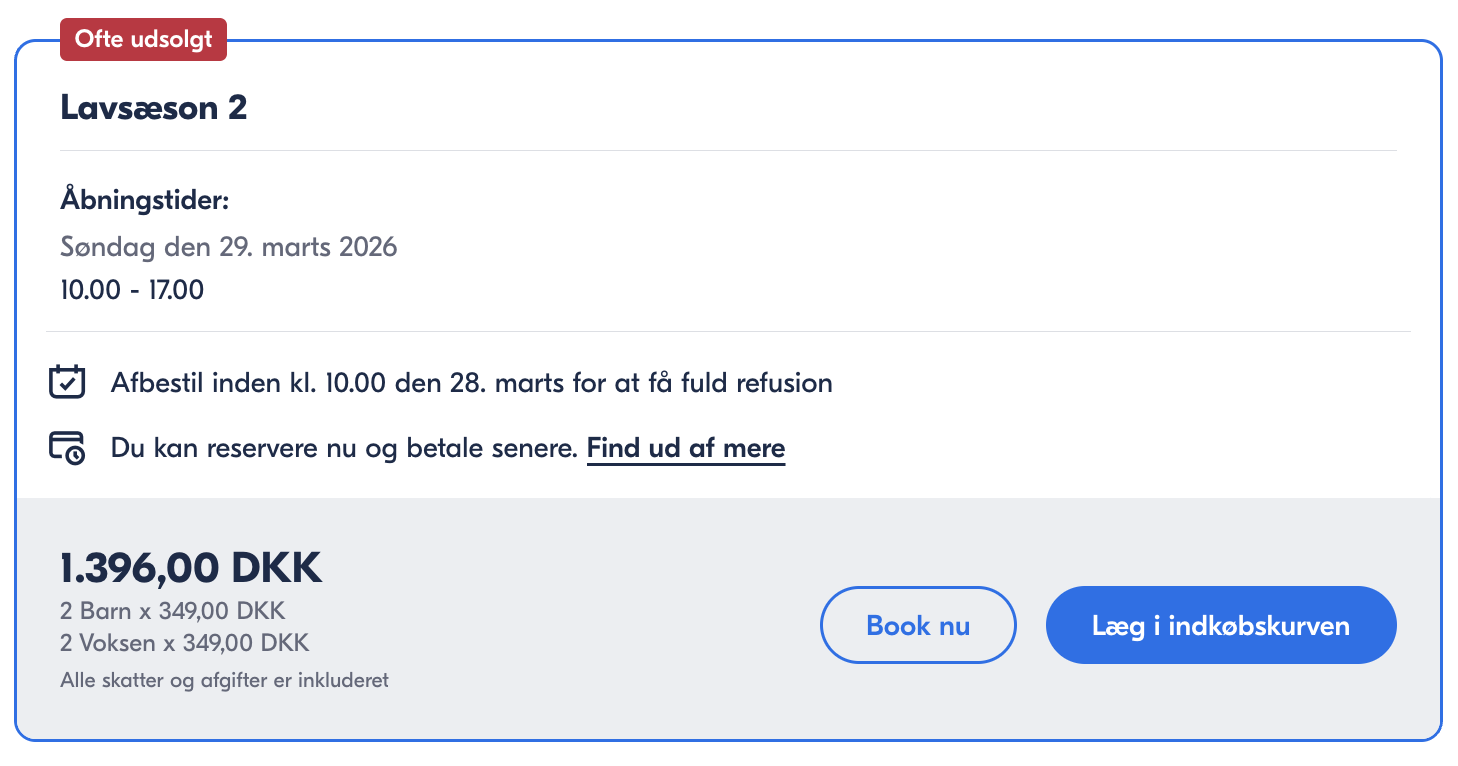
Task: Click the date "Søndag den 29. marts 2026"
Action: (229, 246)
